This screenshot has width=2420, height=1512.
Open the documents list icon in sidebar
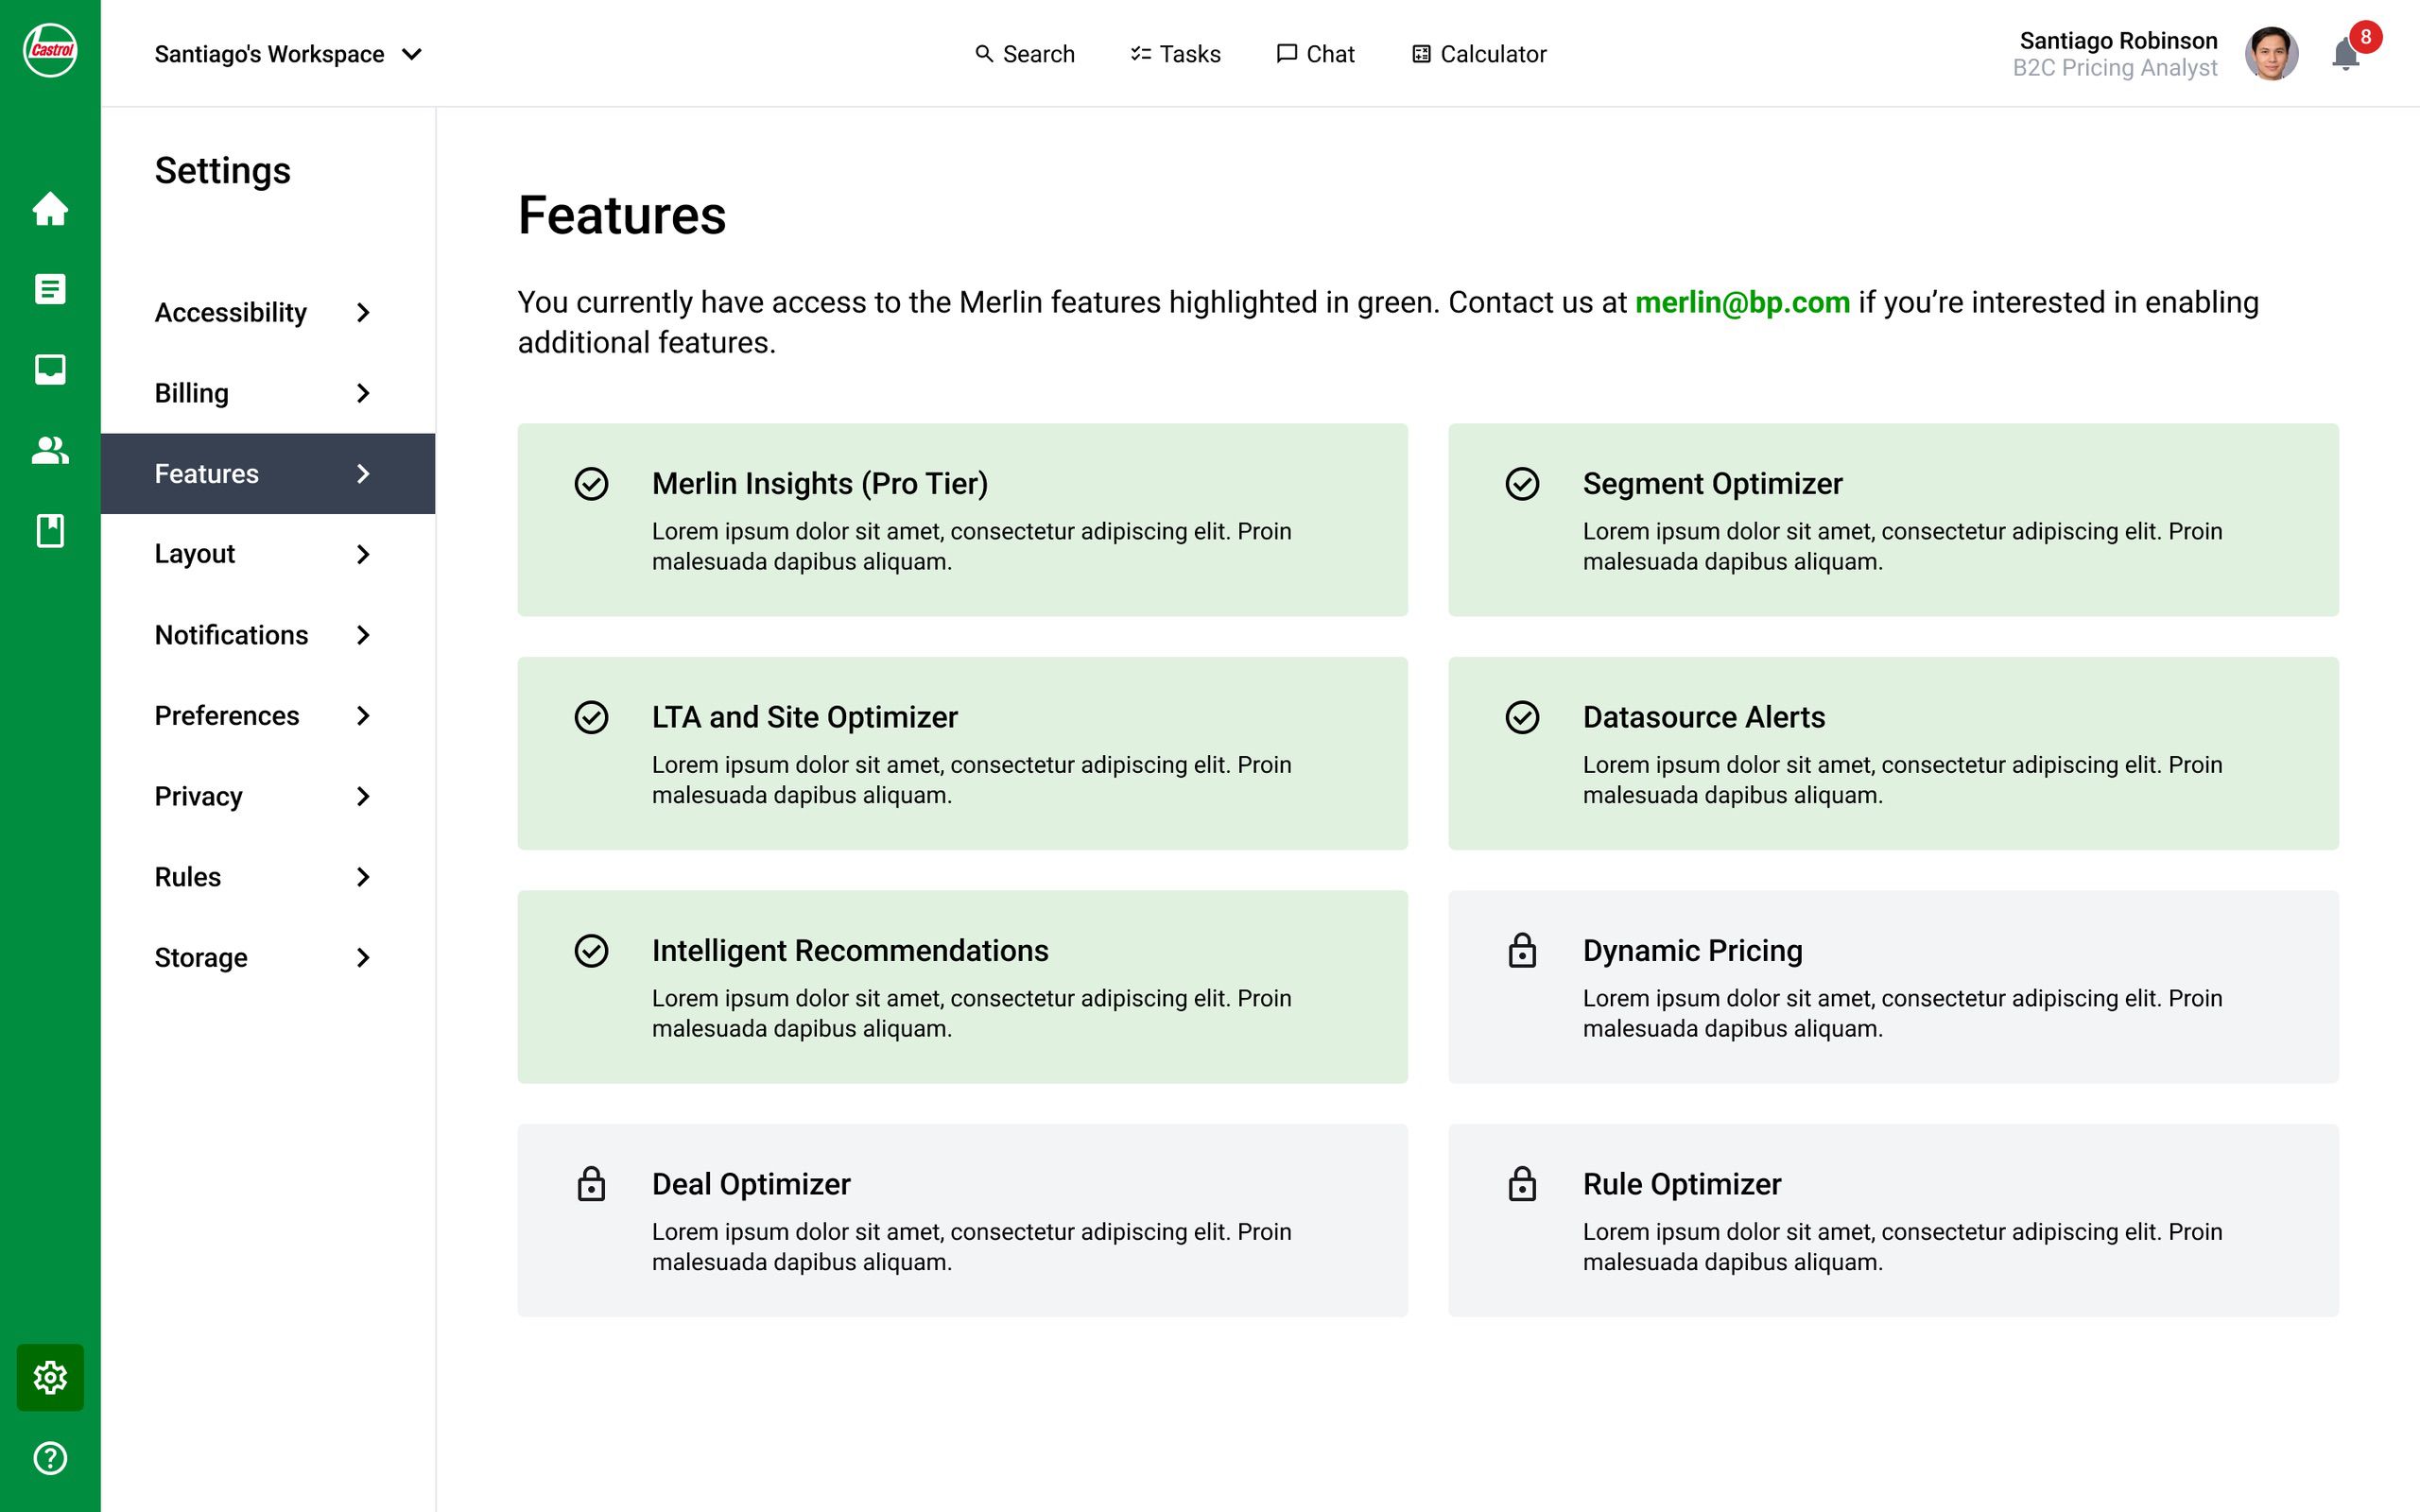click(x=50, y=289)
